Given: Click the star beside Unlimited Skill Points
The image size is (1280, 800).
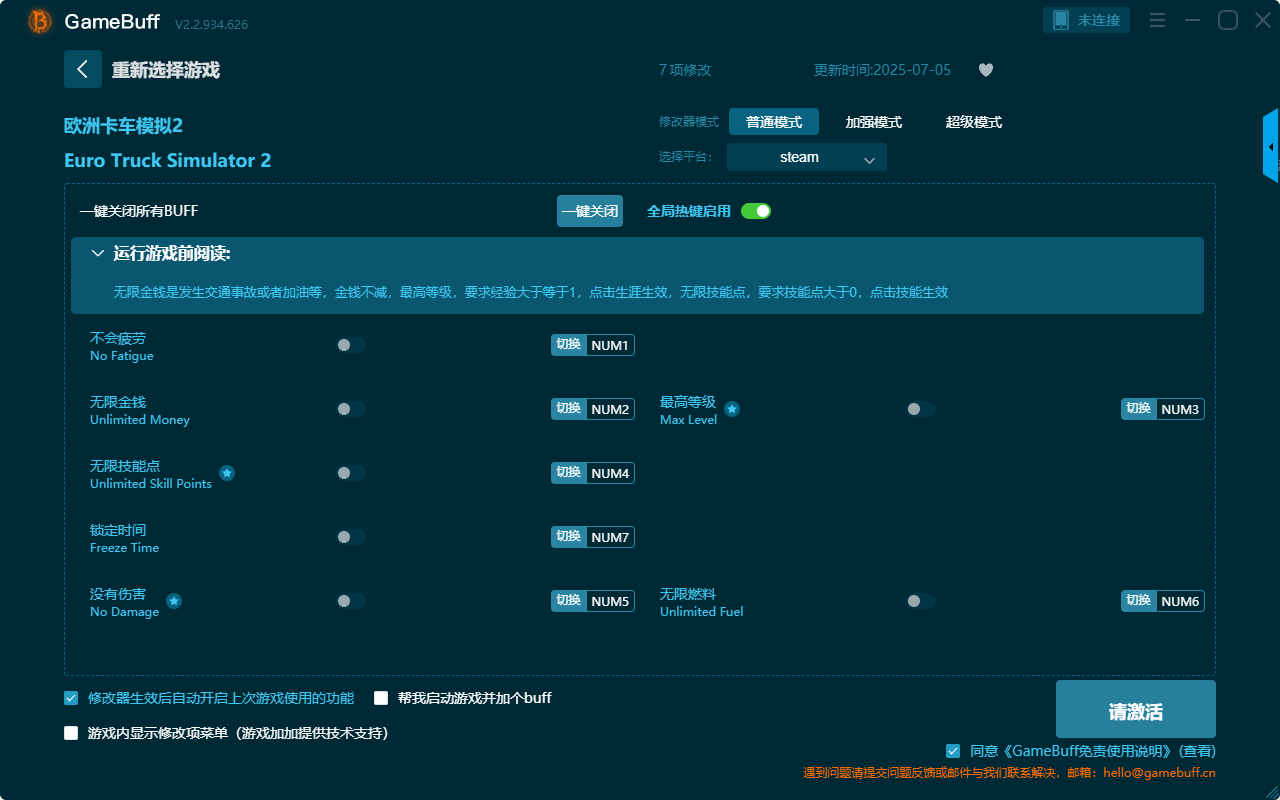Looking at the screenshot, I should point(227,473).
